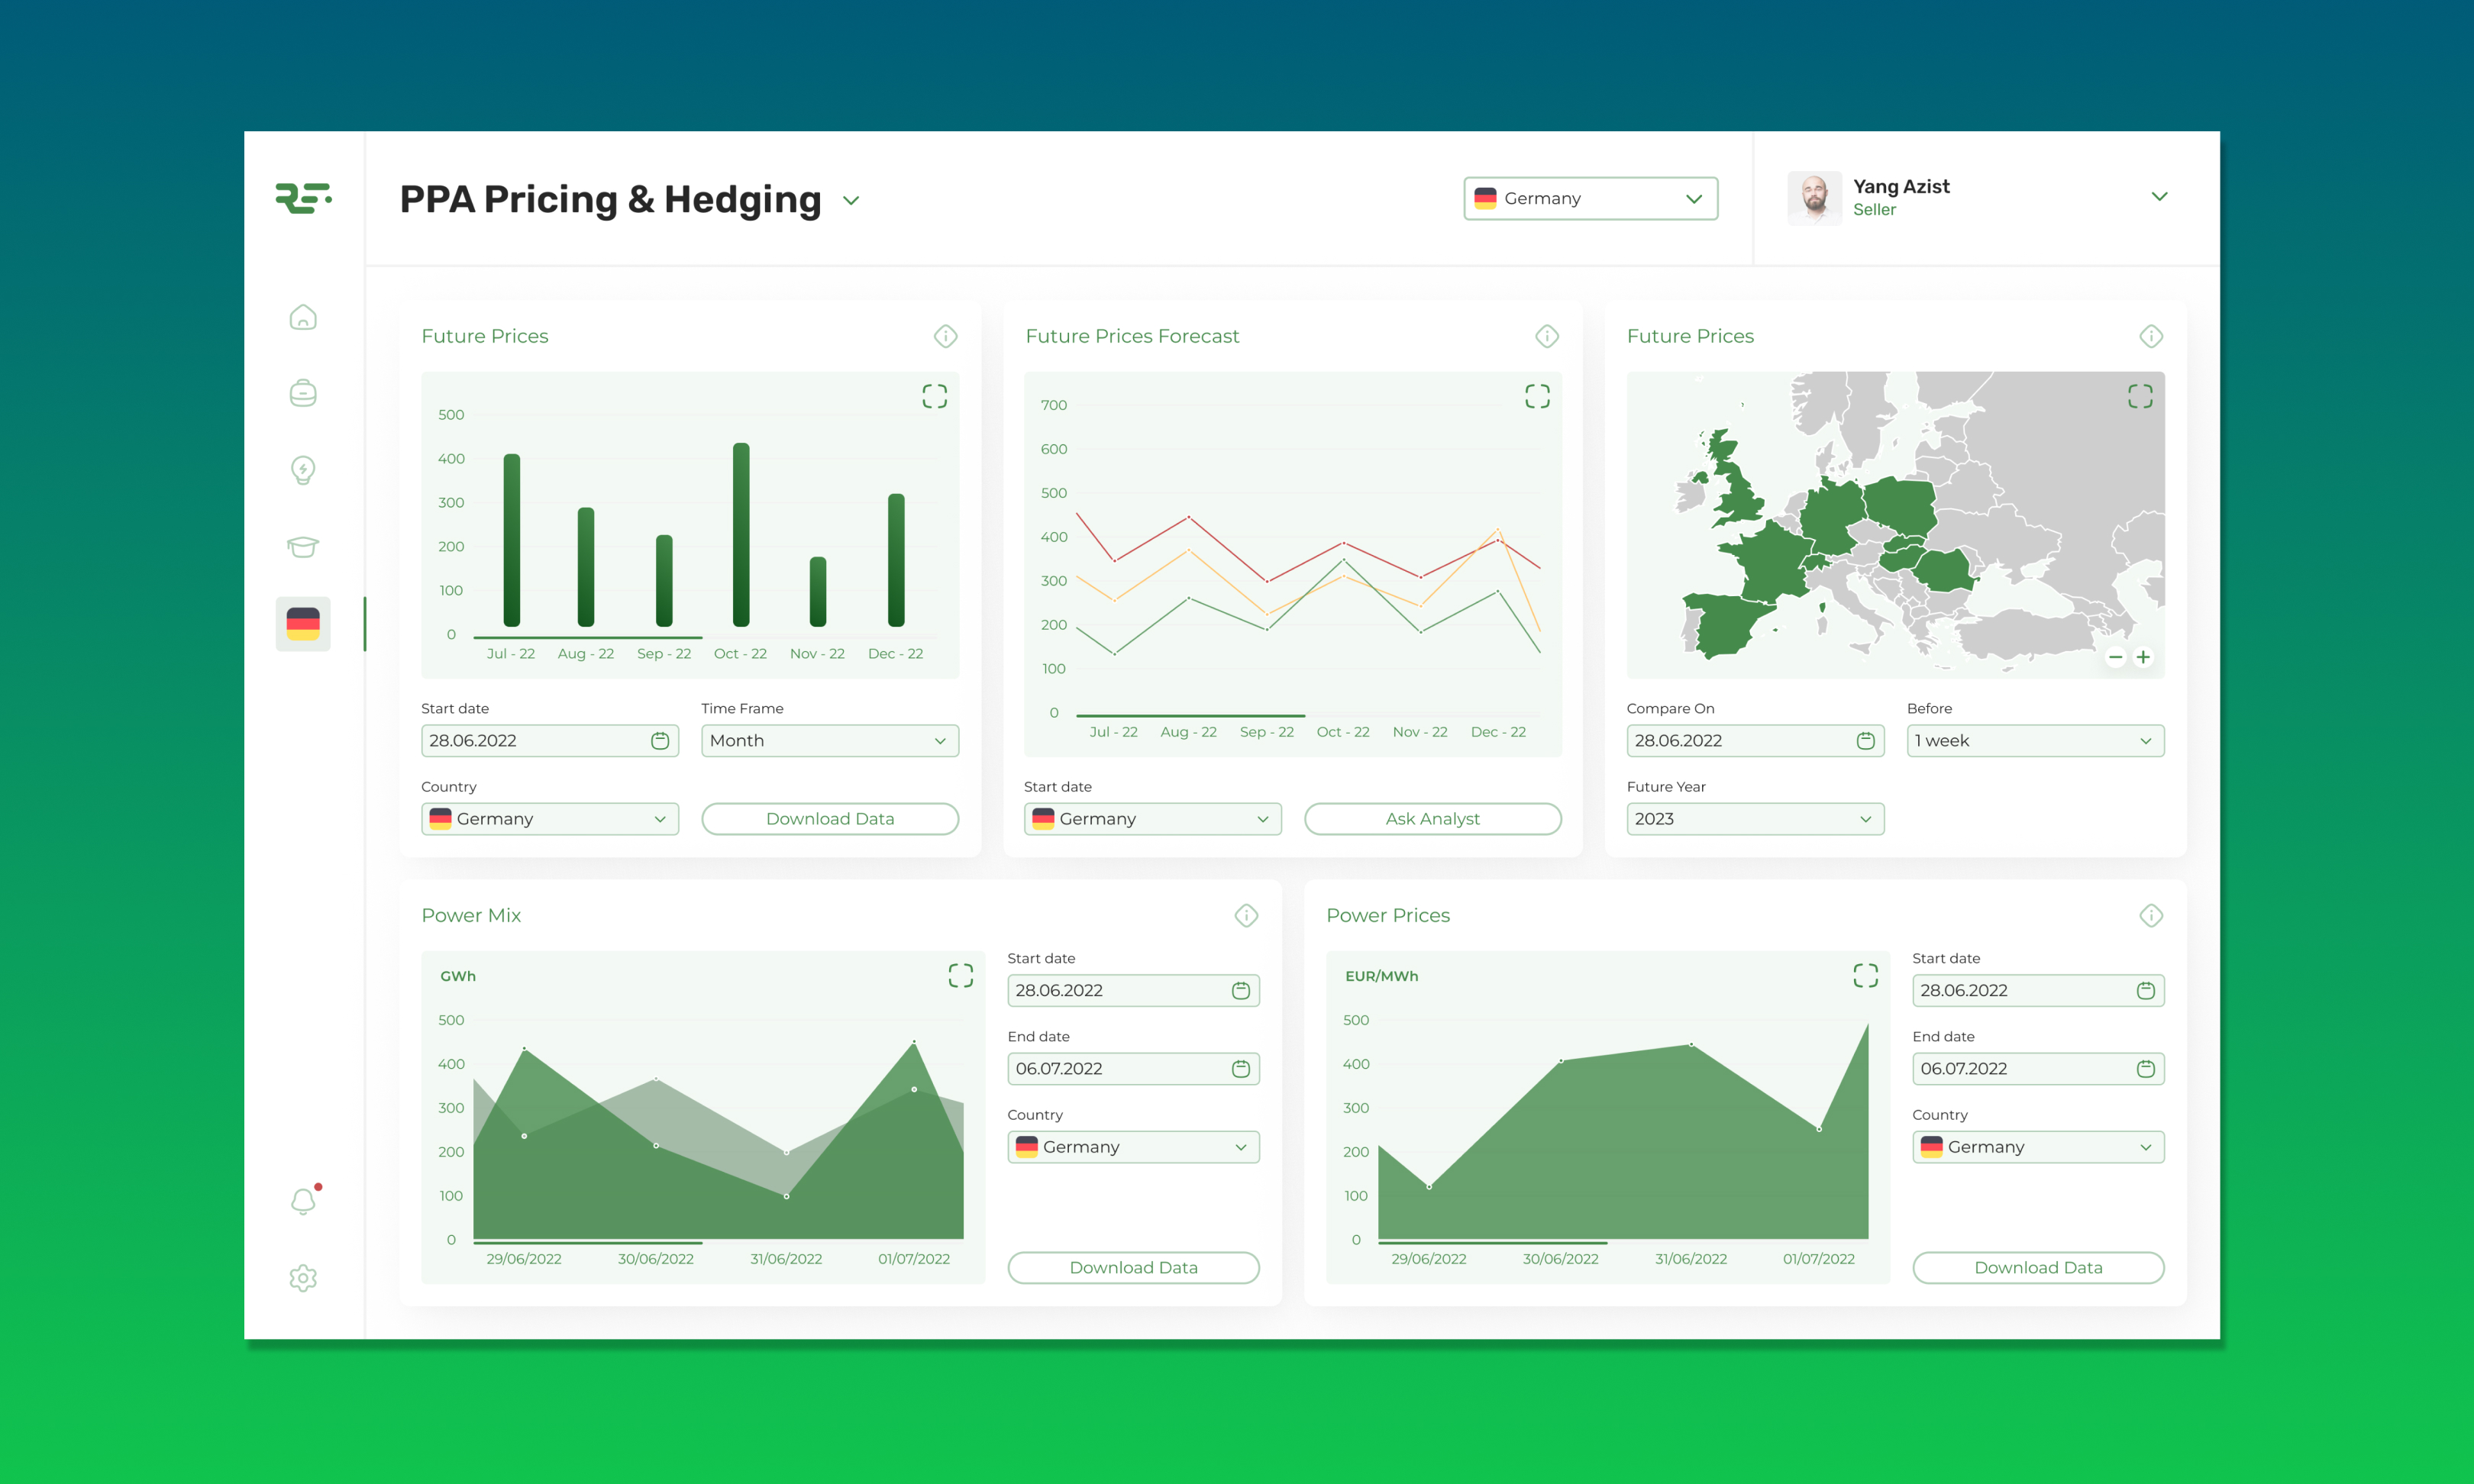Open calendar for Power Mix End date
This screenshot has width=2474, height=1484.
click(1241, 1069)
